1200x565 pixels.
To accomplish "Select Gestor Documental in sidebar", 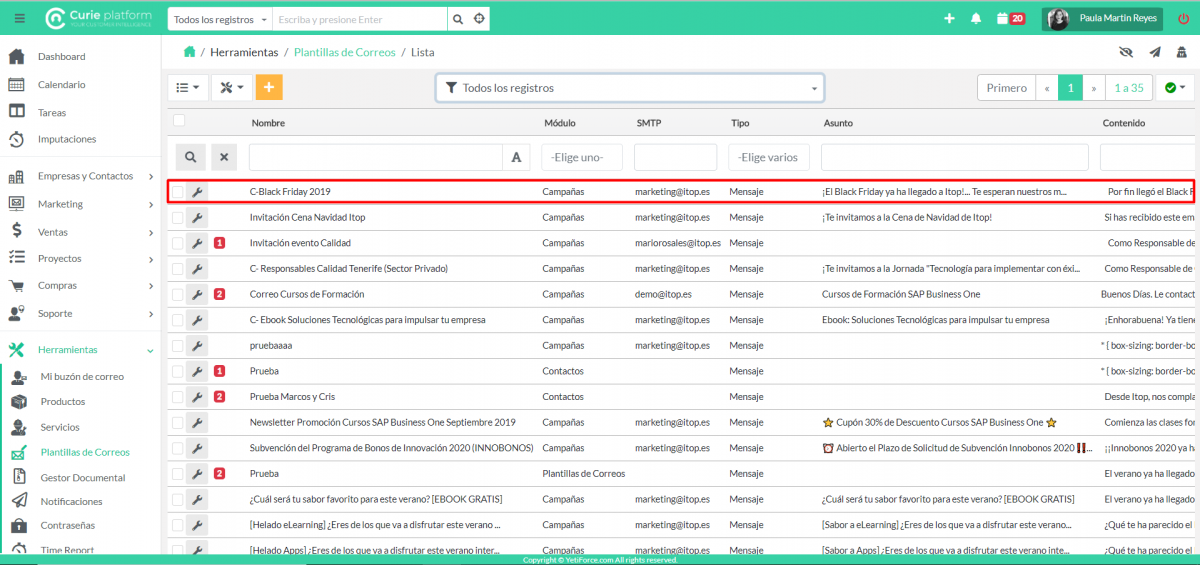I will 83,478.
